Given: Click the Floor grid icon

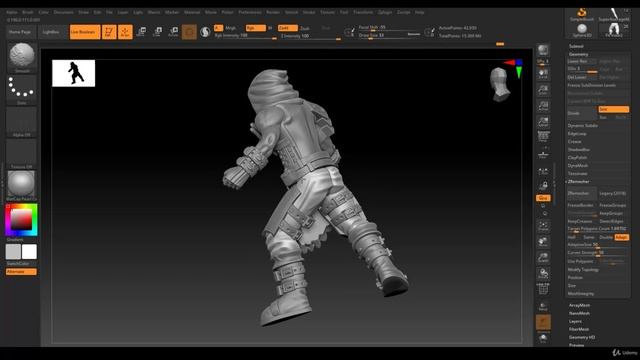Looking at the screenshot, I should tap(543, 154).
